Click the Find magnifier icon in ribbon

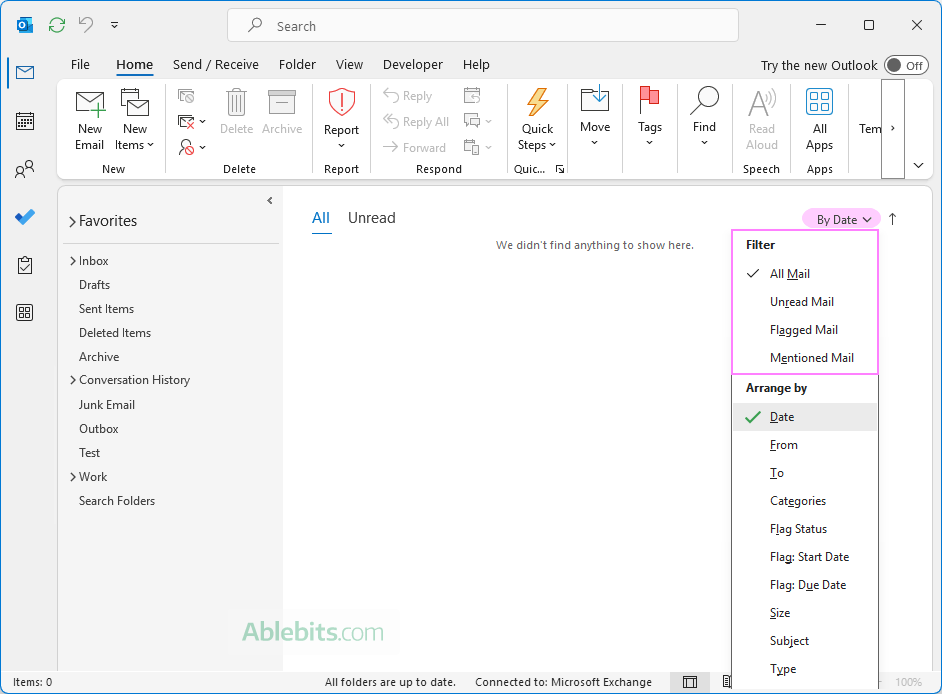(x=704, y=101)
